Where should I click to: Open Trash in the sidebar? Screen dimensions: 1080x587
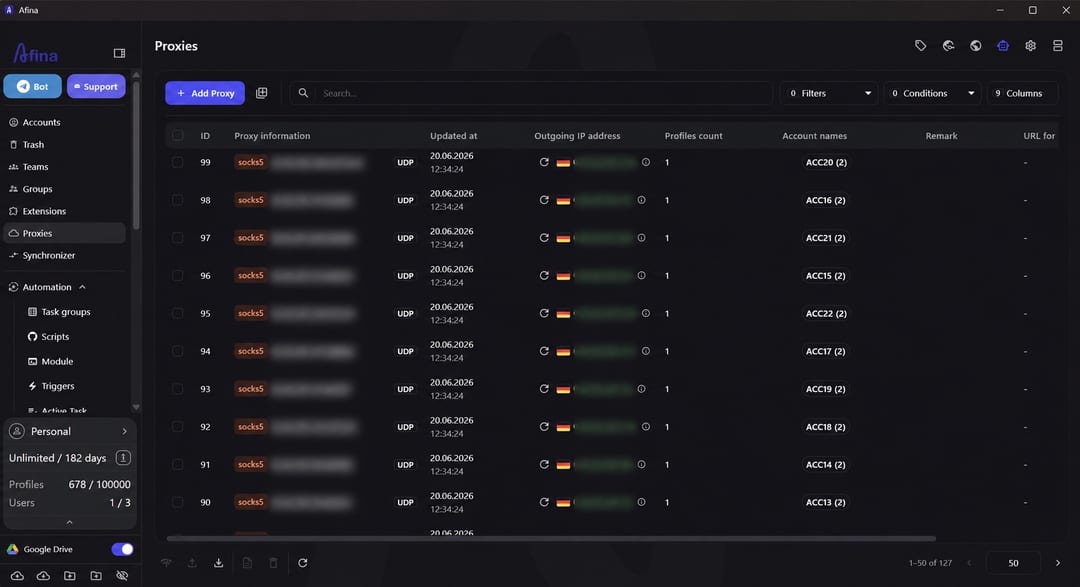pyautogui.click(x=64, y=145)
